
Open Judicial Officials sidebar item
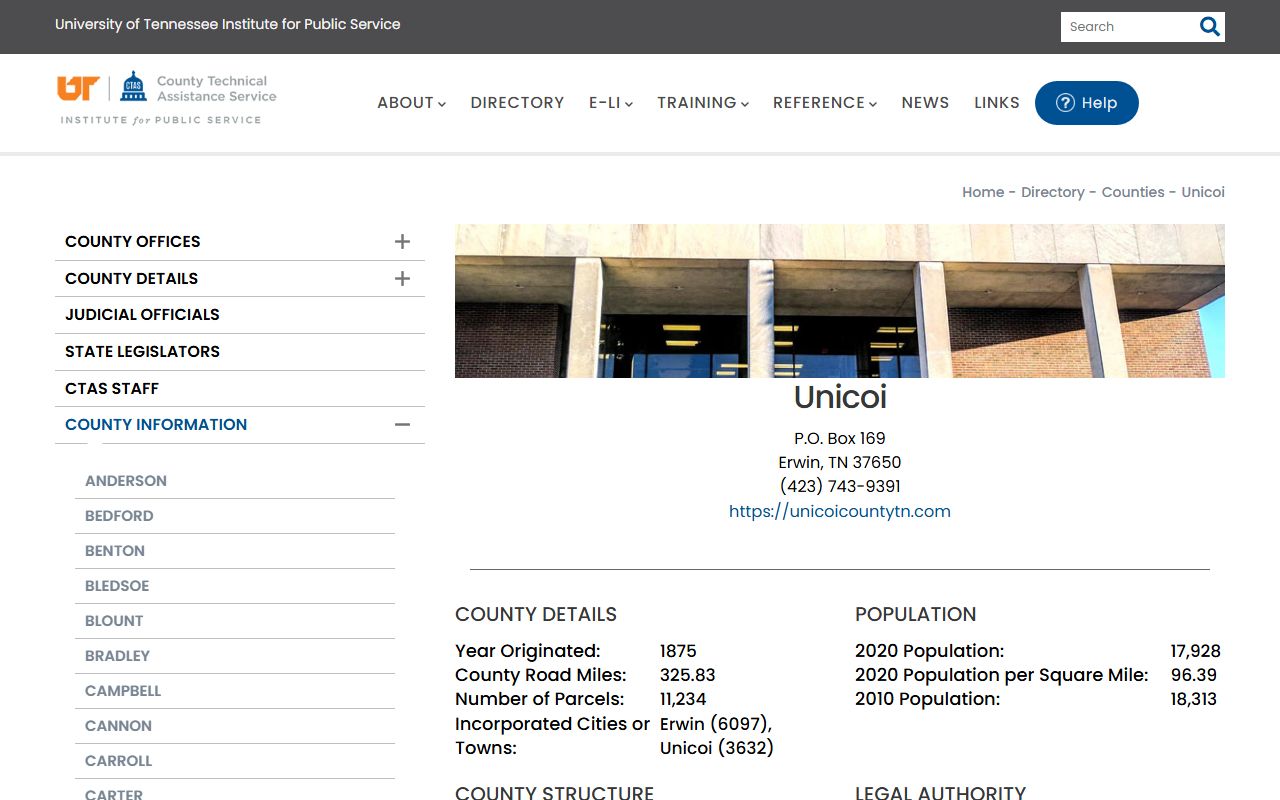pos(240,315)
